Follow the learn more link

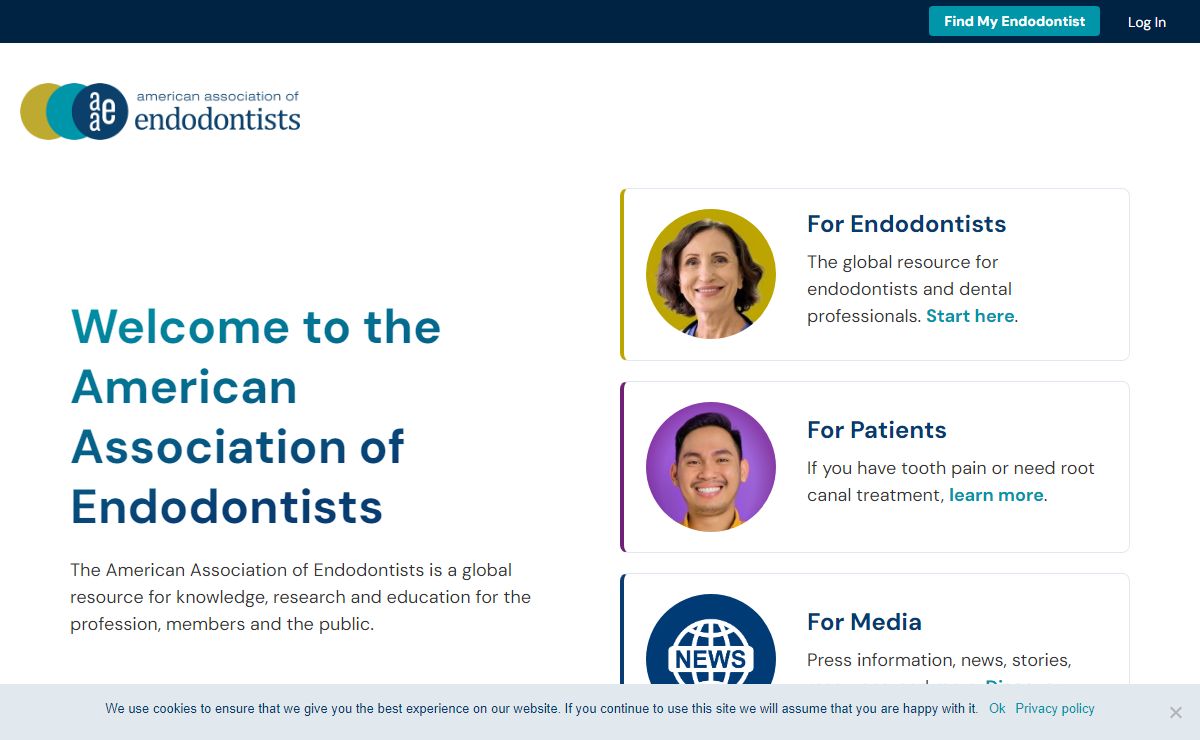(x=996, y=495)
